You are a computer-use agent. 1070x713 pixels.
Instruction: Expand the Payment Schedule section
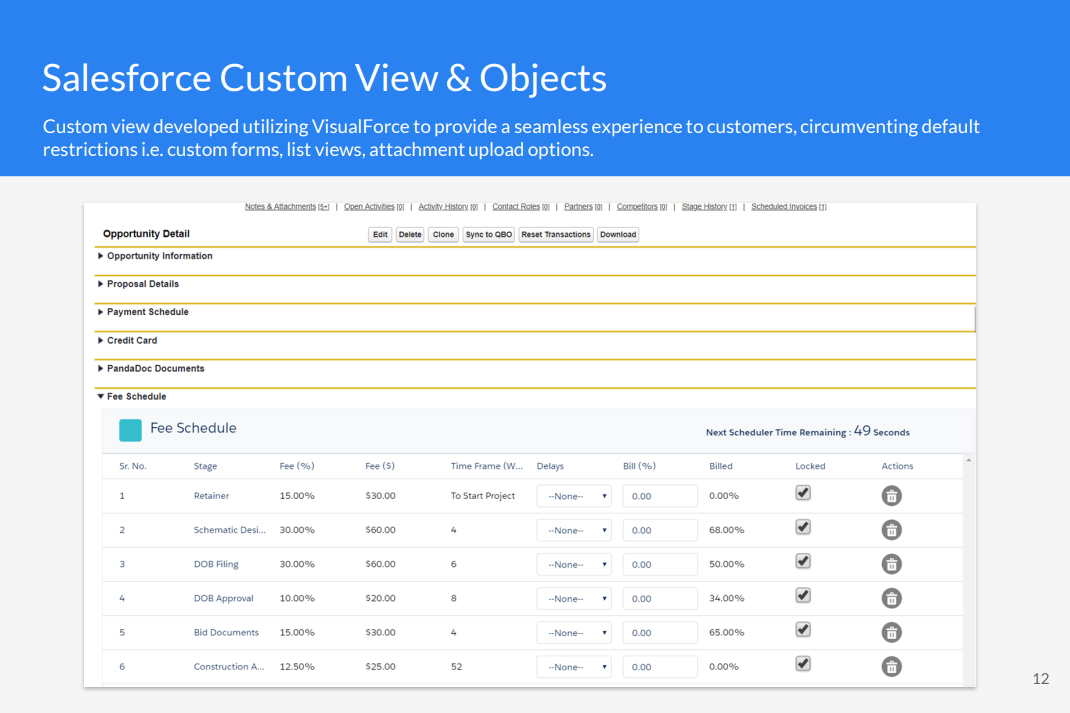(100, 312)
